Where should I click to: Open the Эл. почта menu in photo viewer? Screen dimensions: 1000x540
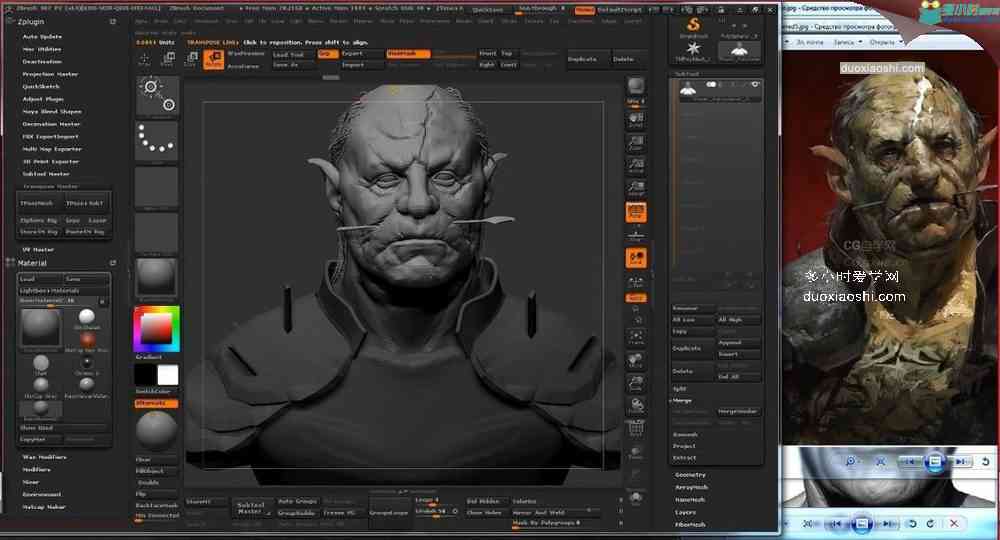point(809,42)
